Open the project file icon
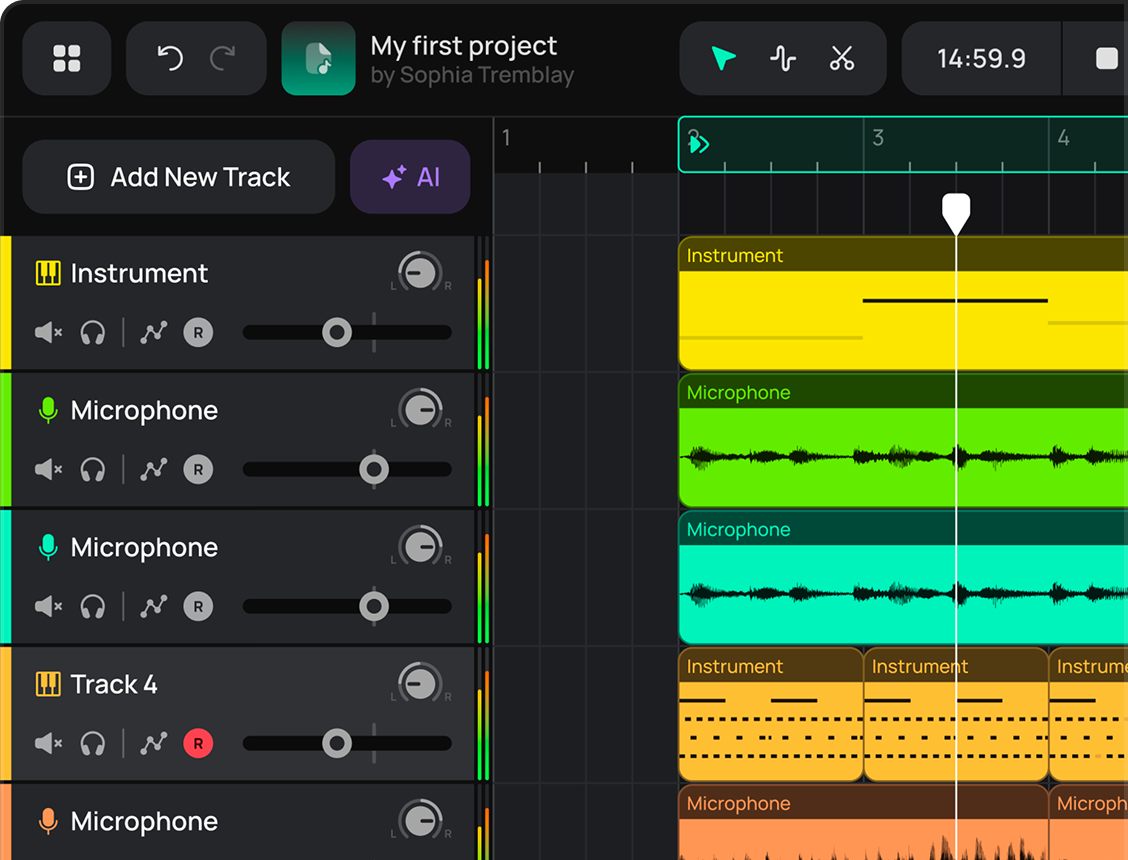Screen dimensions: 1128x860 [318, 59]
